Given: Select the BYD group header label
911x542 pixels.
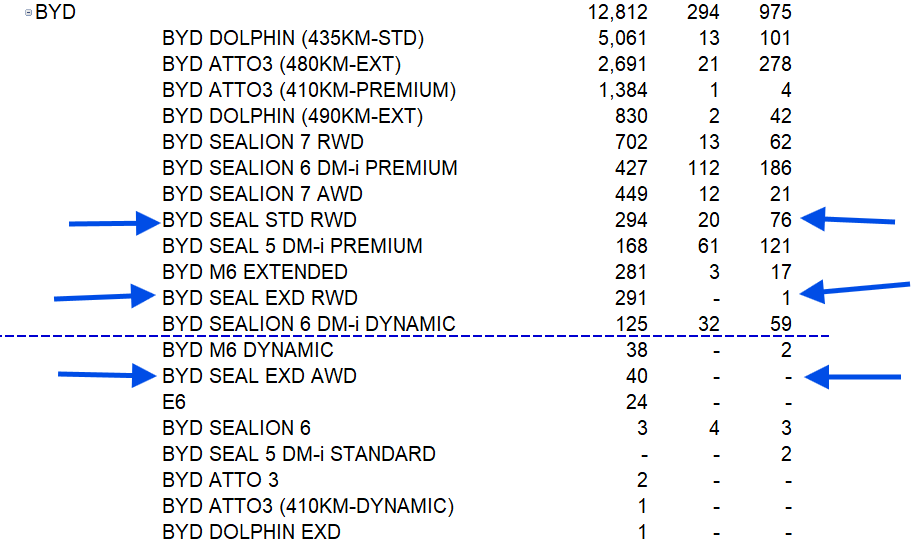Looking at the screenshot, I should pos(55,12).
